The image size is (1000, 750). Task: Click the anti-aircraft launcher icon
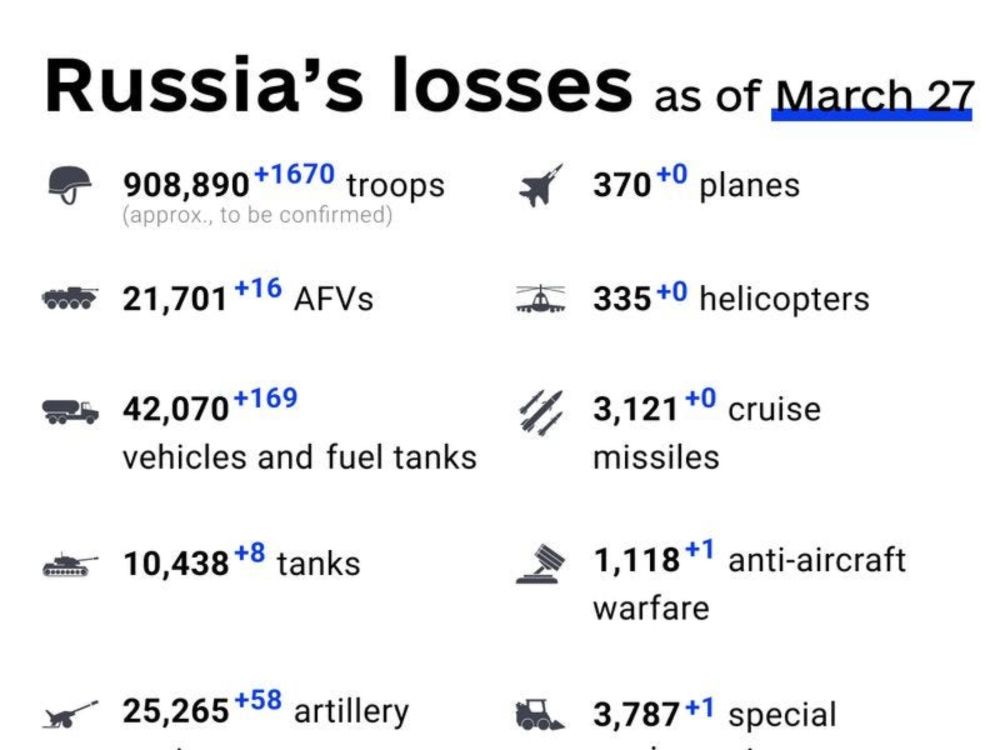click(541, 564)
